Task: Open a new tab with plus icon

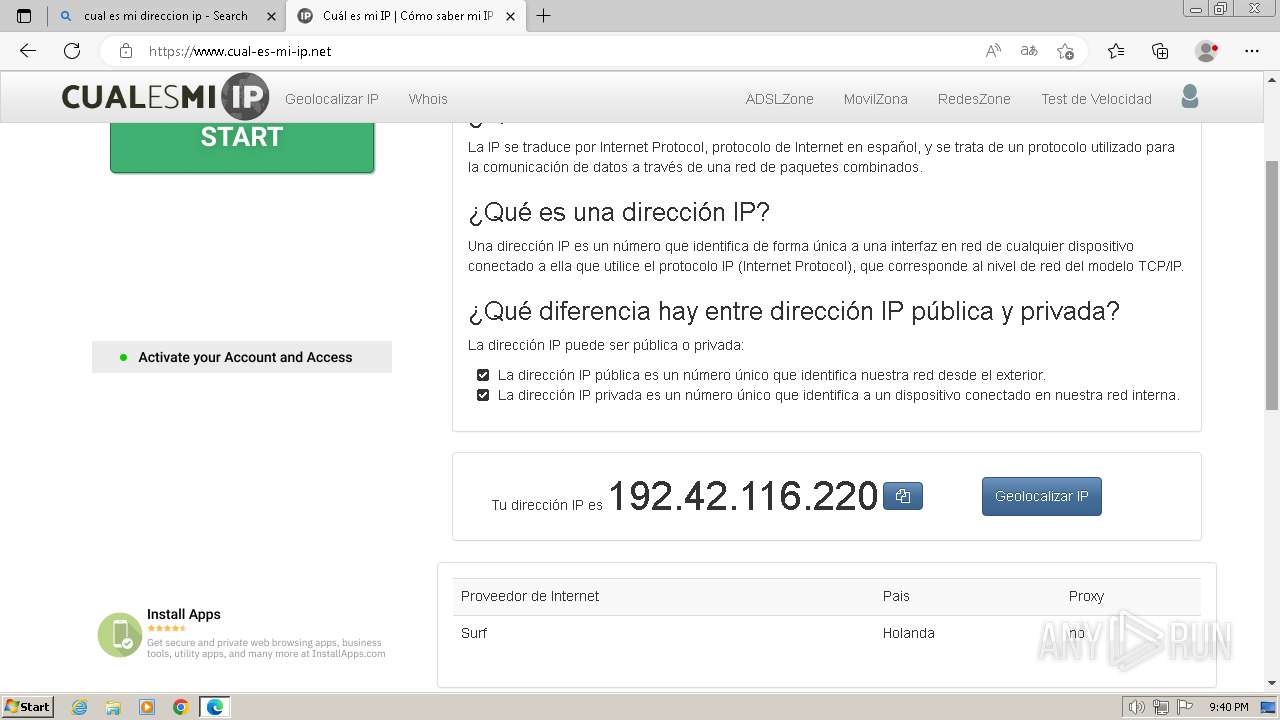Action: point(543,16)
